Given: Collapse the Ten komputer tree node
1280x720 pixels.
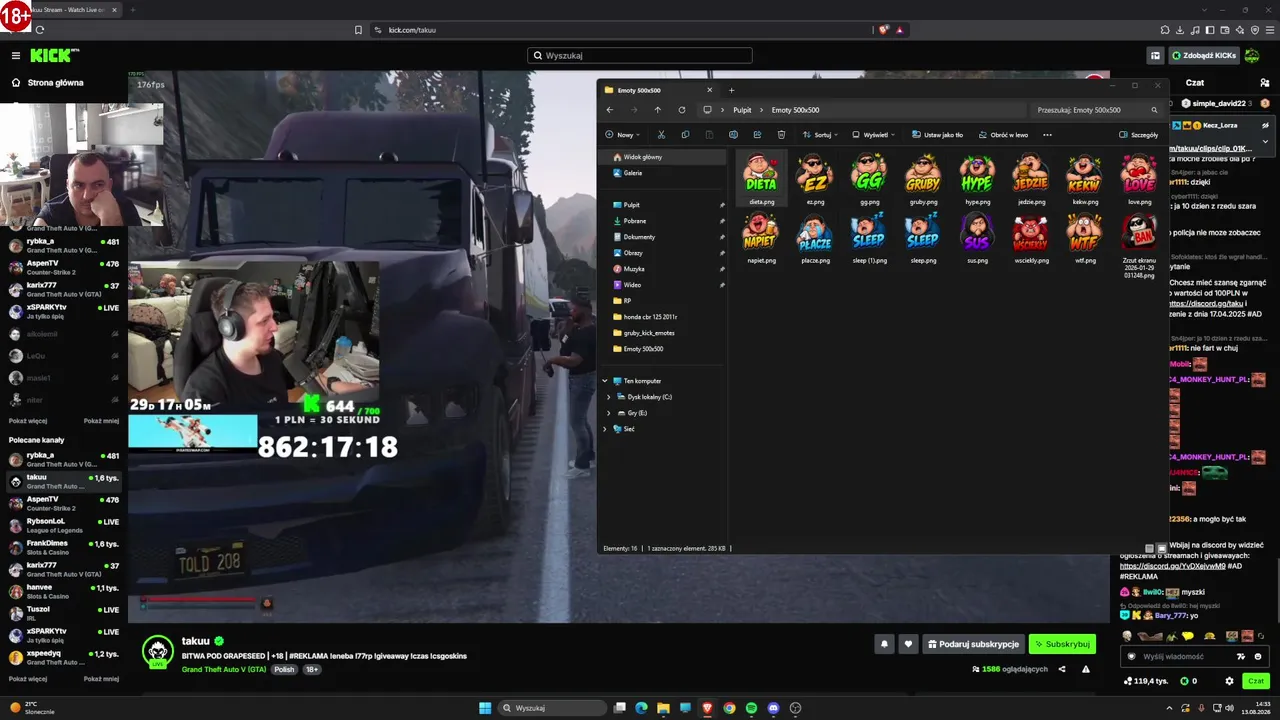Looking at the screenshot, I should click(605, 381).
